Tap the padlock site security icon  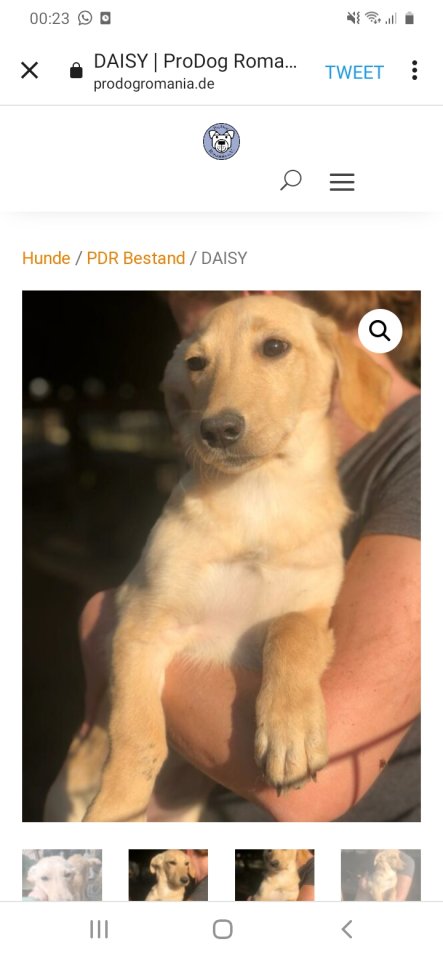point(76,70)
